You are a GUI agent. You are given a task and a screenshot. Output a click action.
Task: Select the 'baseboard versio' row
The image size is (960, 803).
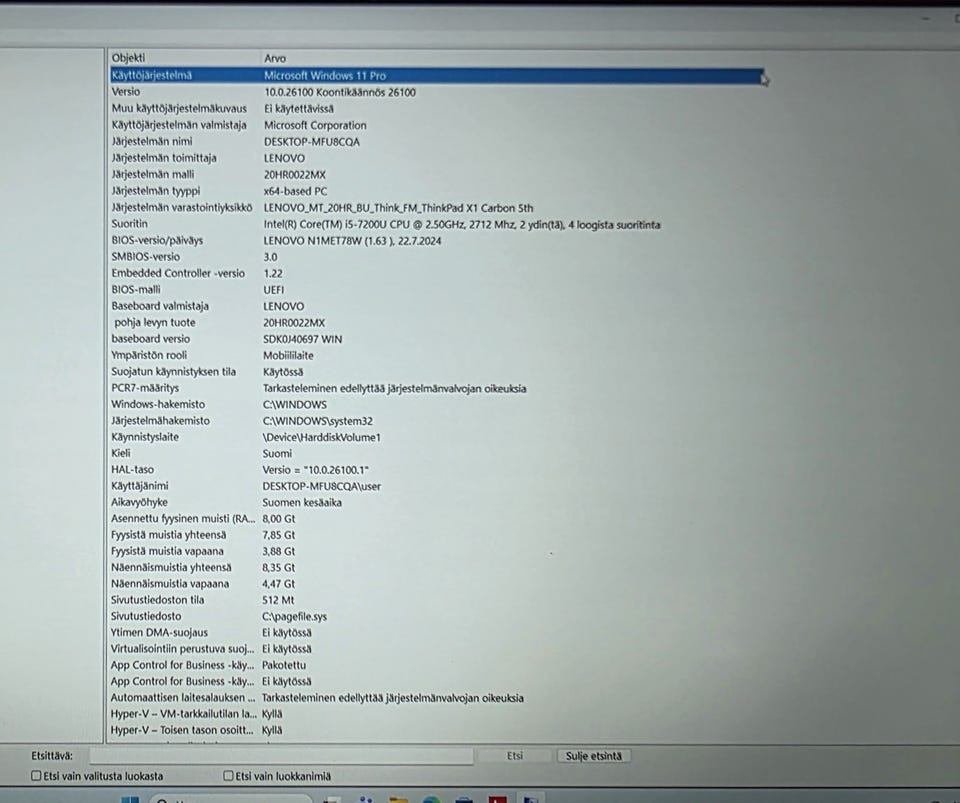coord(151,339)
